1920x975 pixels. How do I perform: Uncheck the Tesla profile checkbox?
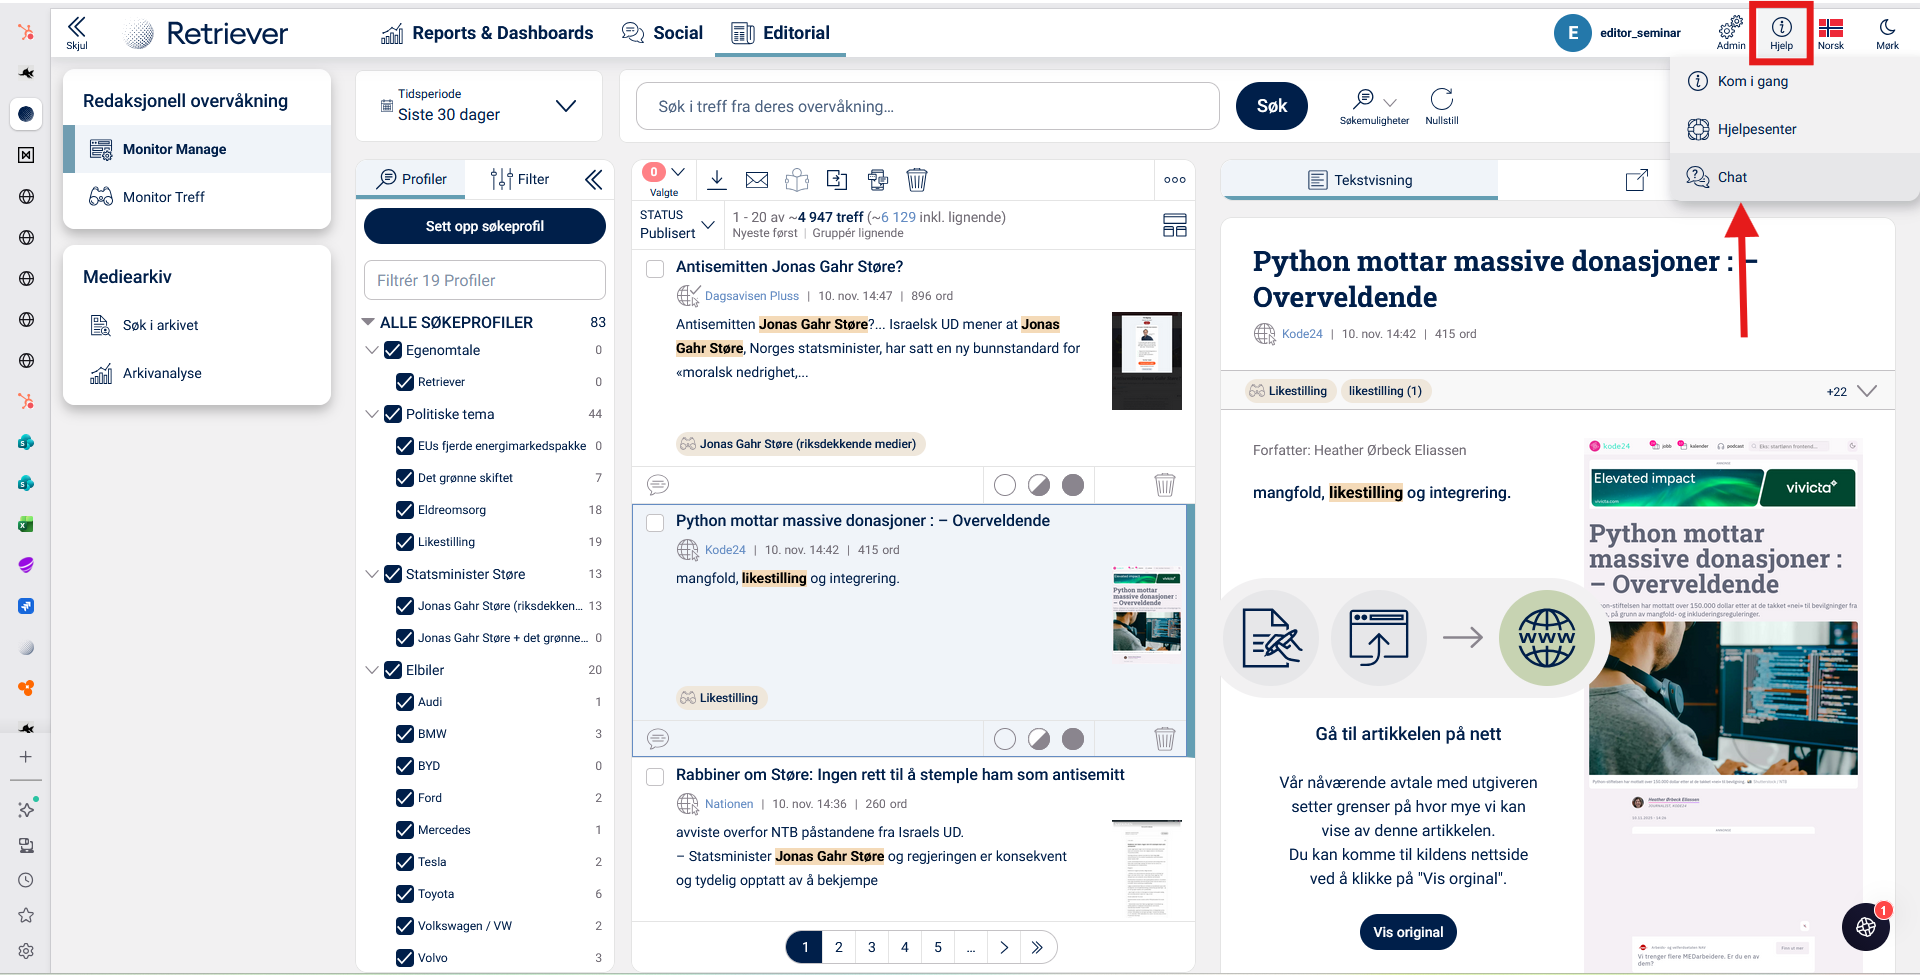(405, 862)
